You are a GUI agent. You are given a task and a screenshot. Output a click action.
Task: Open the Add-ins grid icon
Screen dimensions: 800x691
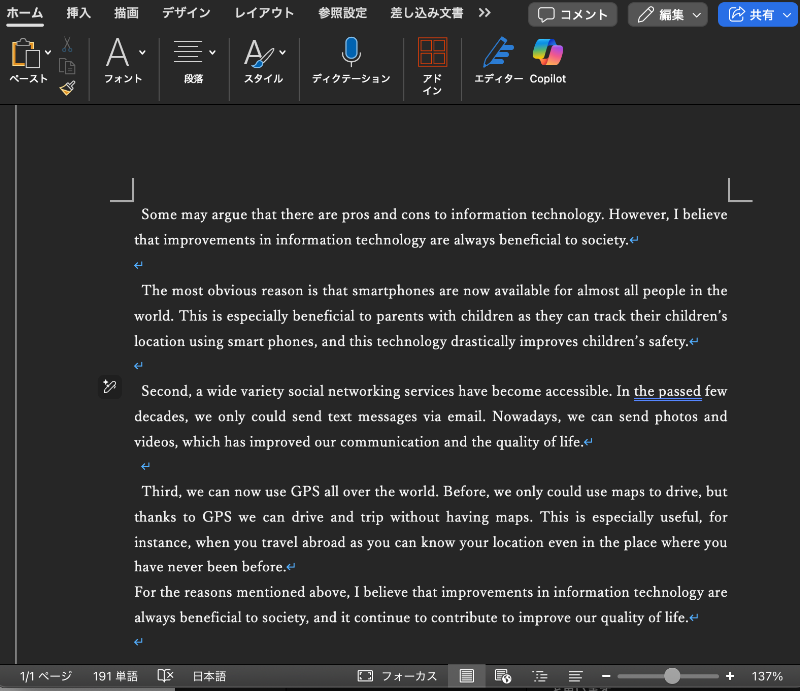pos(432,54)
